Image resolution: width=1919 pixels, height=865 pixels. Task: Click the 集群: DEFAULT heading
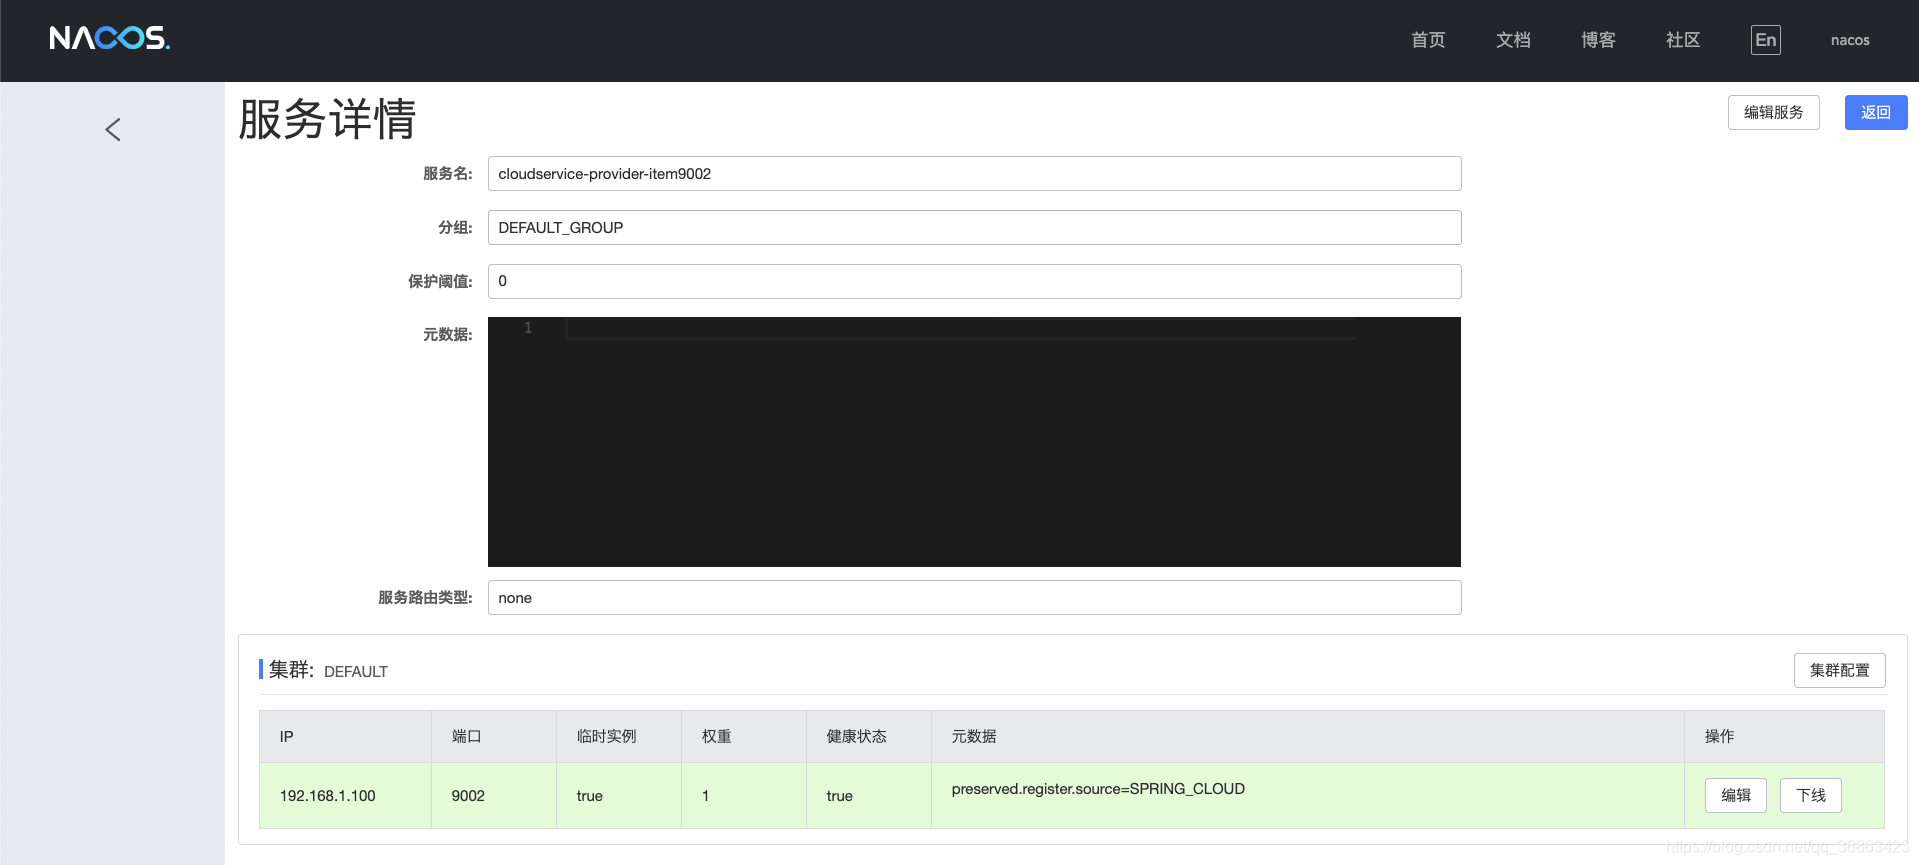[328, 670]
